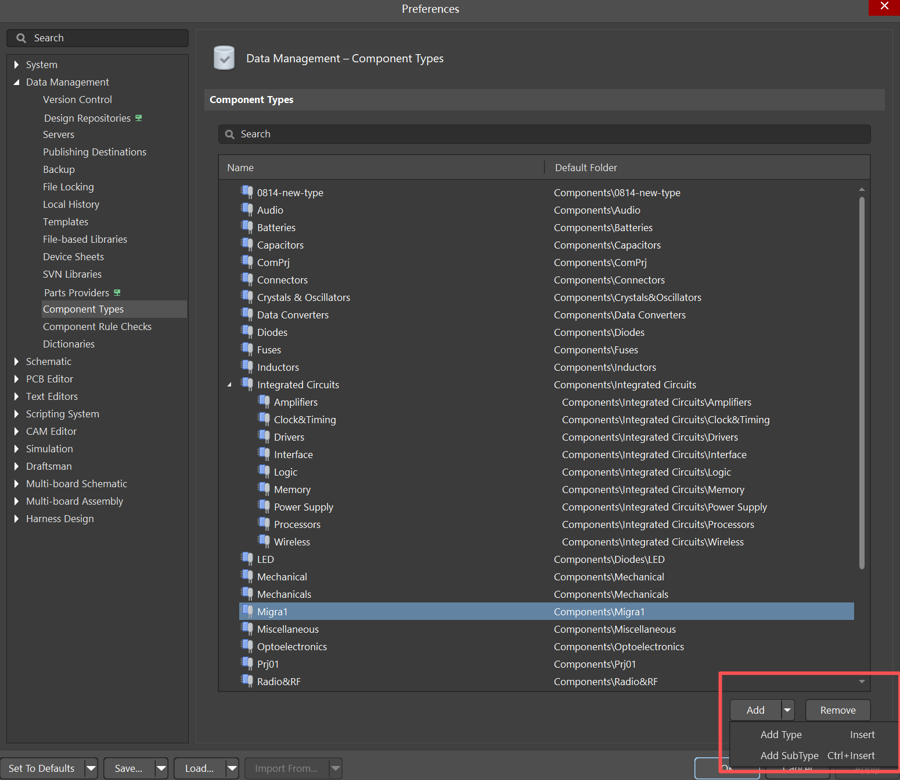Click the Batteries component type icon

(247, 227)
